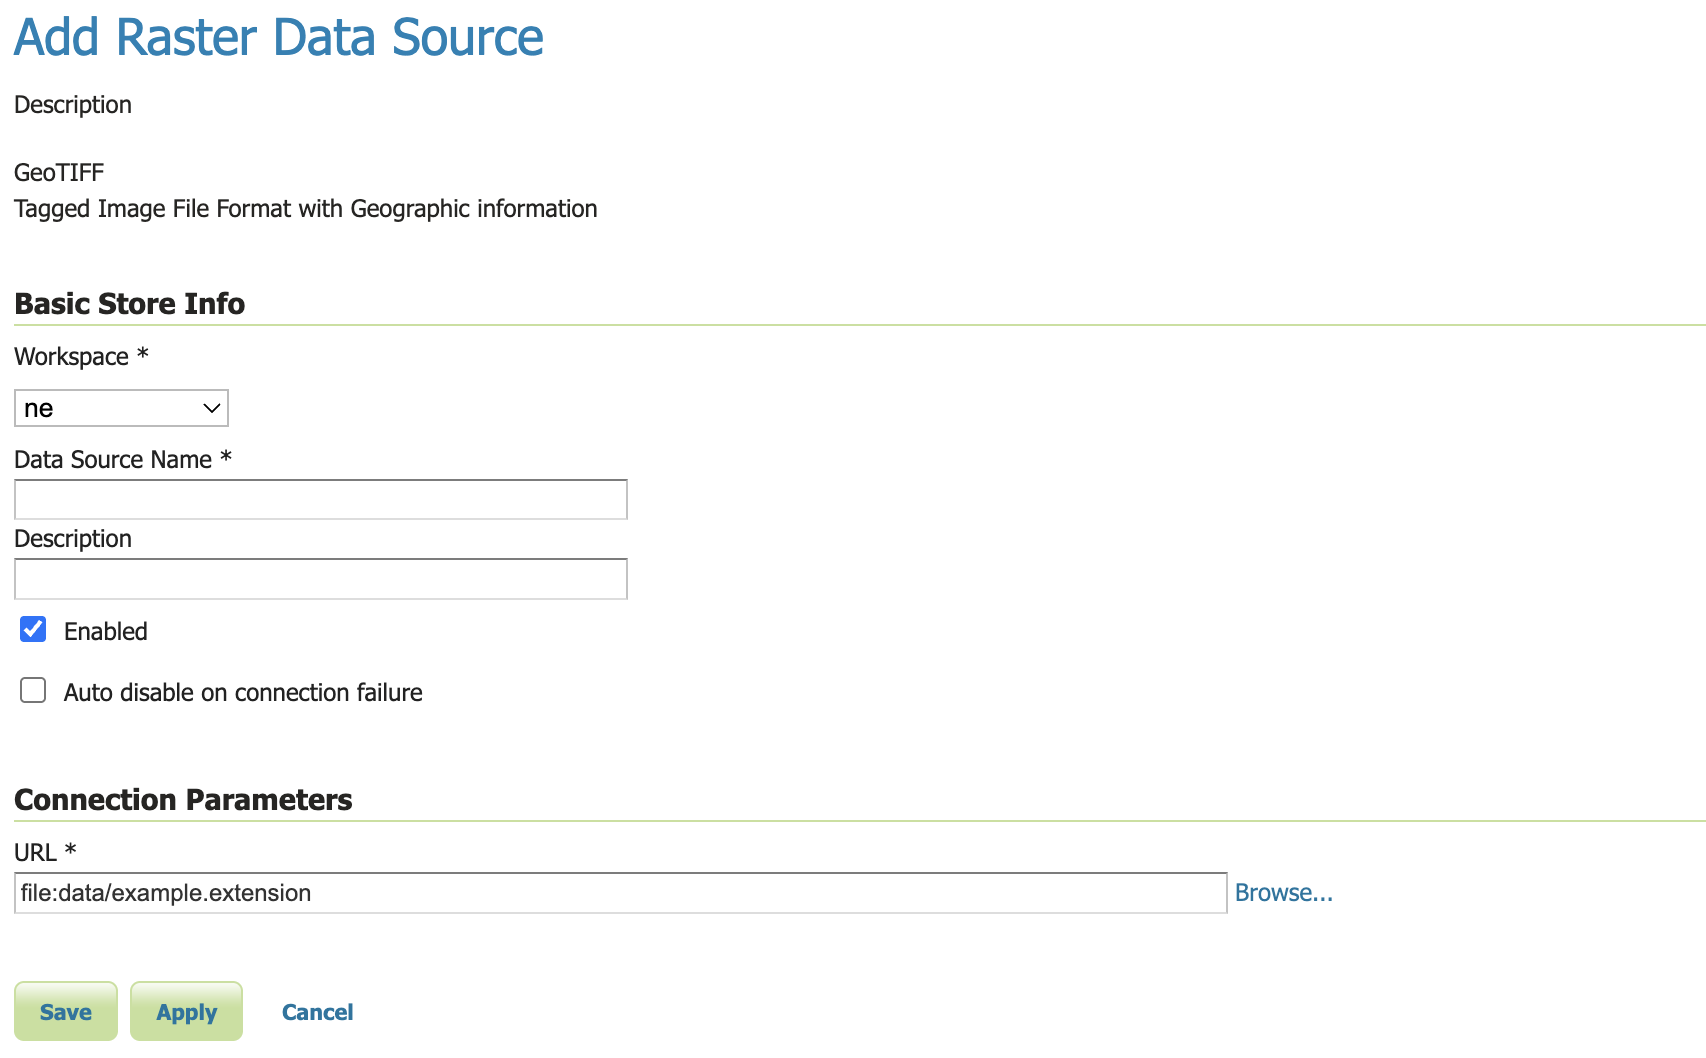Click the URL field with file:data/example.extension

click(620, 893)
